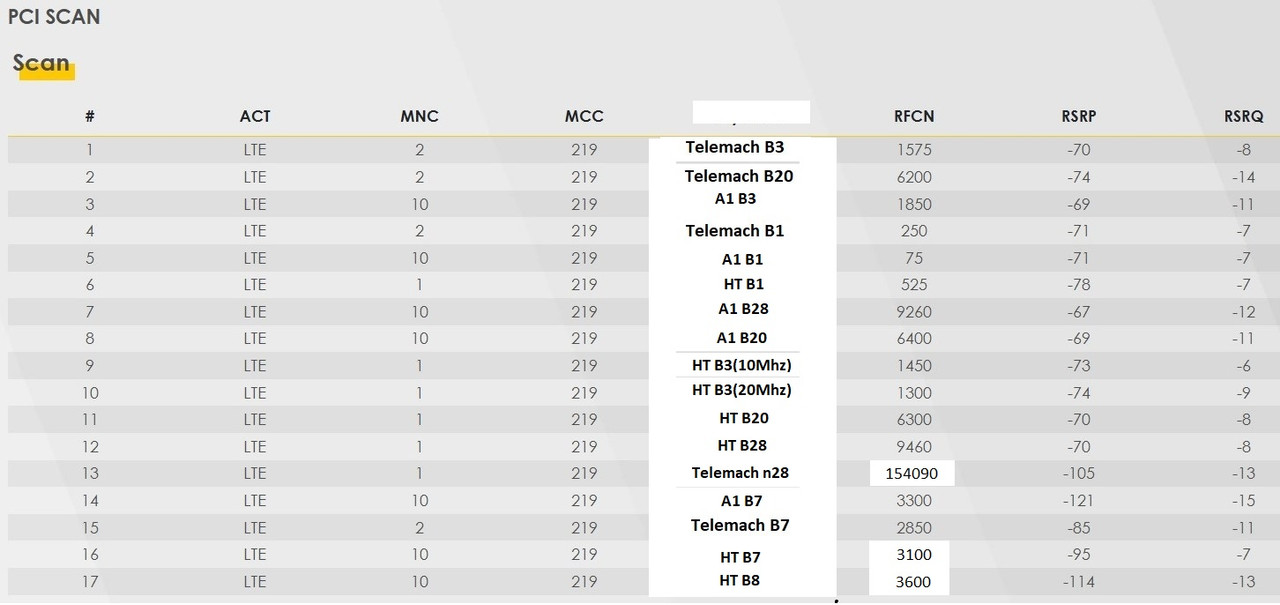The height and width of the screenshot is (605, 1280).
Task: Click RSRQ value -14
Action: 1244,177
